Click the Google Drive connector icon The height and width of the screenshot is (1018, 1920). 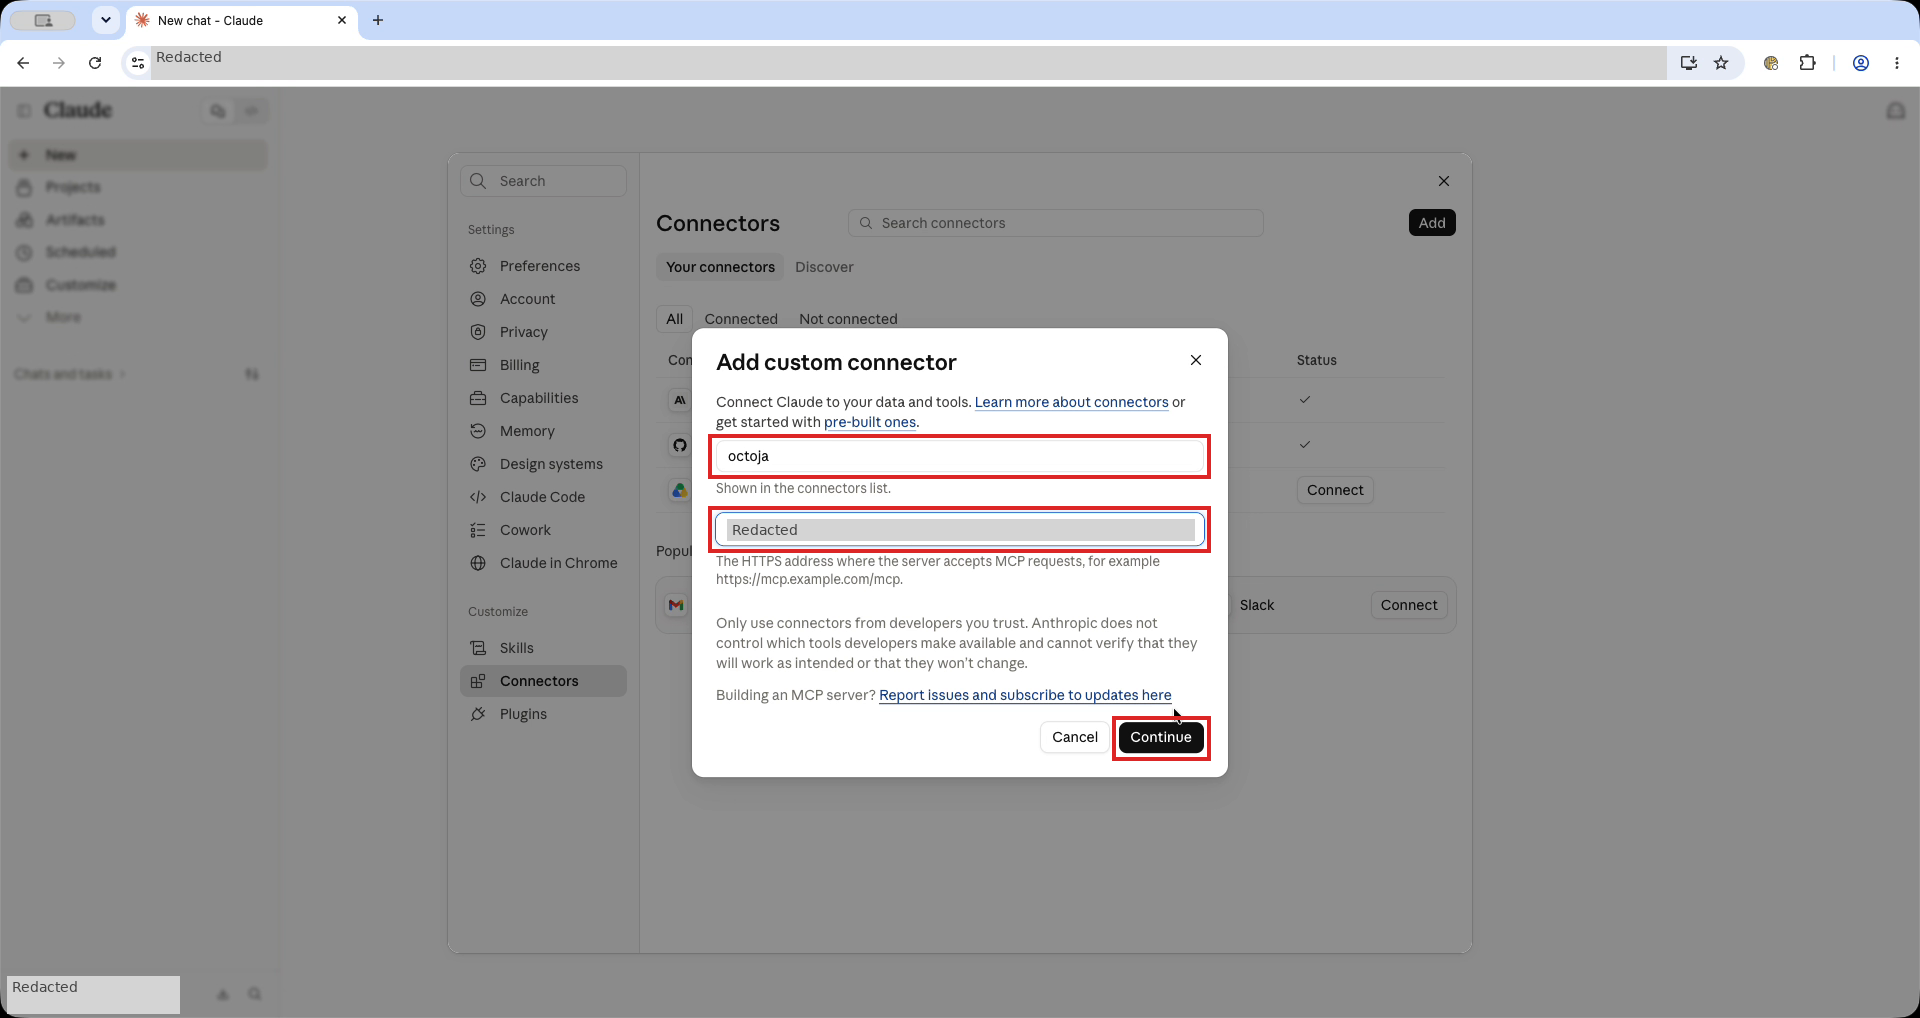click(680, 490)
